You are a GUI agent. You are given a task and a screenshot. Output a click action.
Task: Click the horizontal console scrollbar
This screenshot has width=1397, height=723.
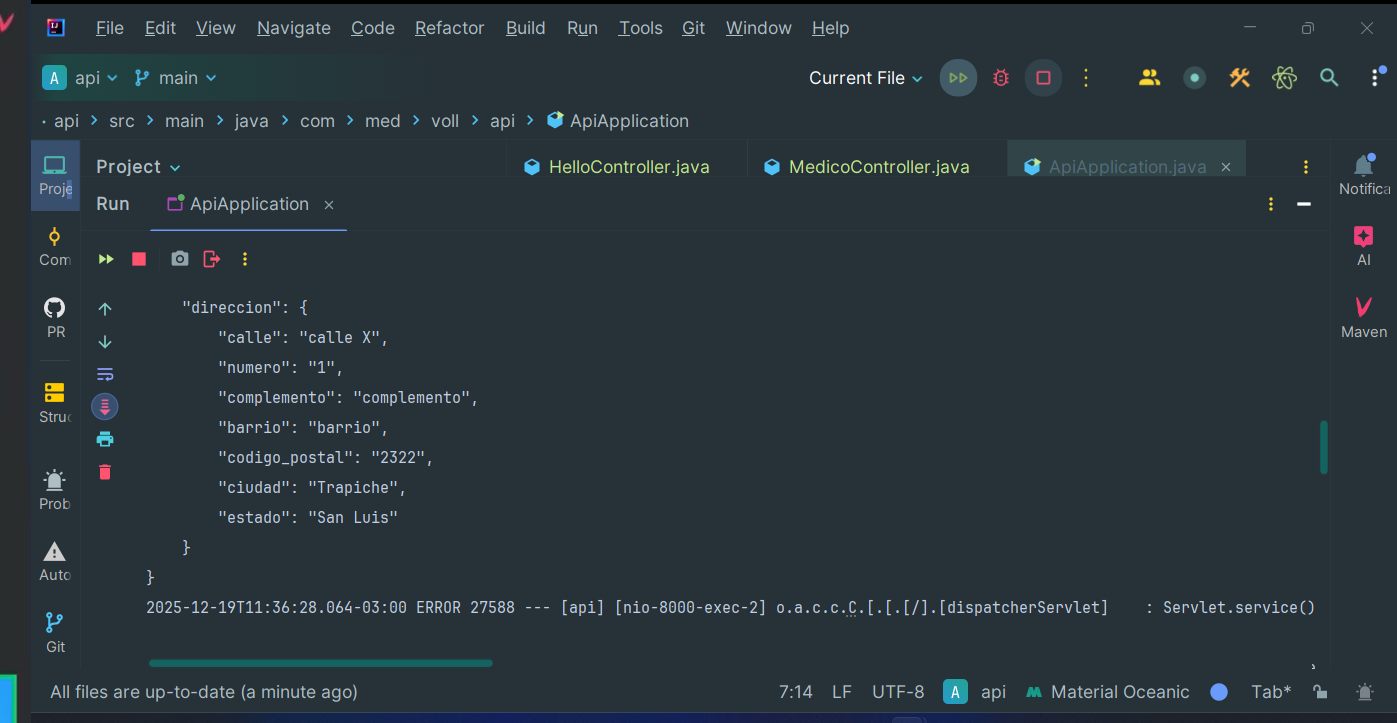pyautogui.click(x=320, y=663)
